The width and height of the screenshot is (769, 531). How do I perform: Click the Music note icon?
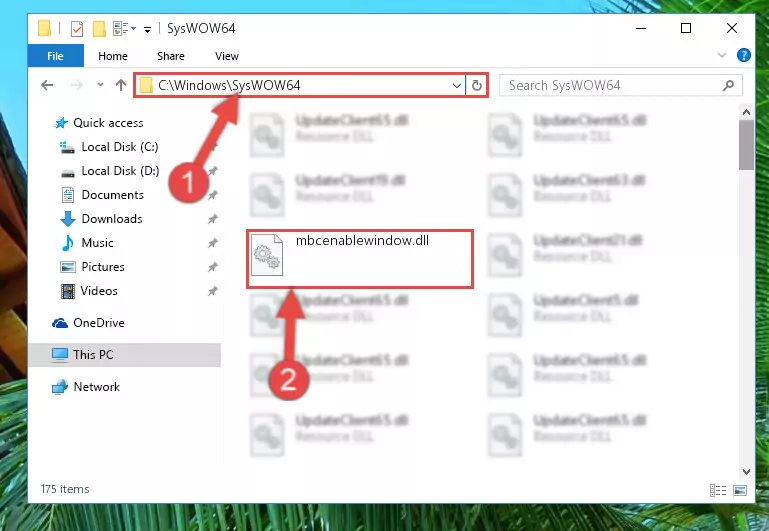point(68,243)
